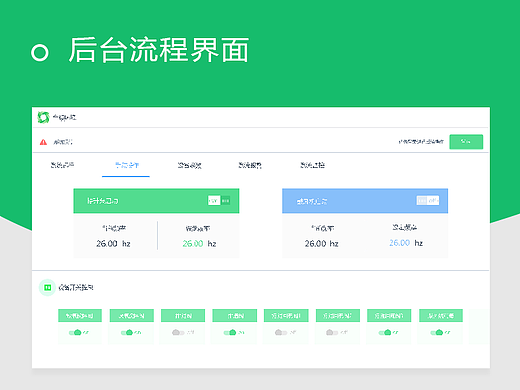Viewport: 520px width, 390px height.
Task: Click the black 26.00 hz value in the blue card
Action: pyautogui.click(x=321, y=244)
